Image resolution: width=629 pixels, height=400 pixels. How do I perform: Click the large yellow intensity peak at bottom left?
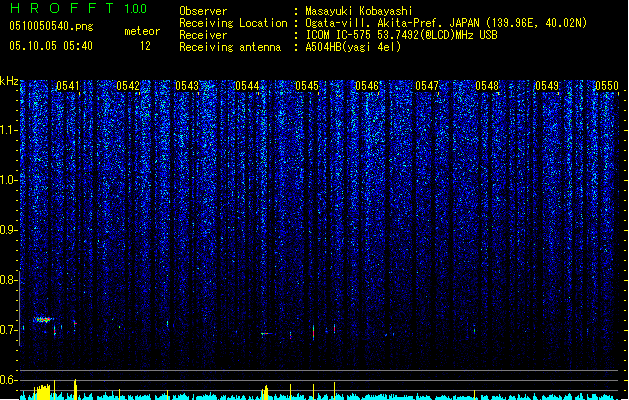(42, 392)
